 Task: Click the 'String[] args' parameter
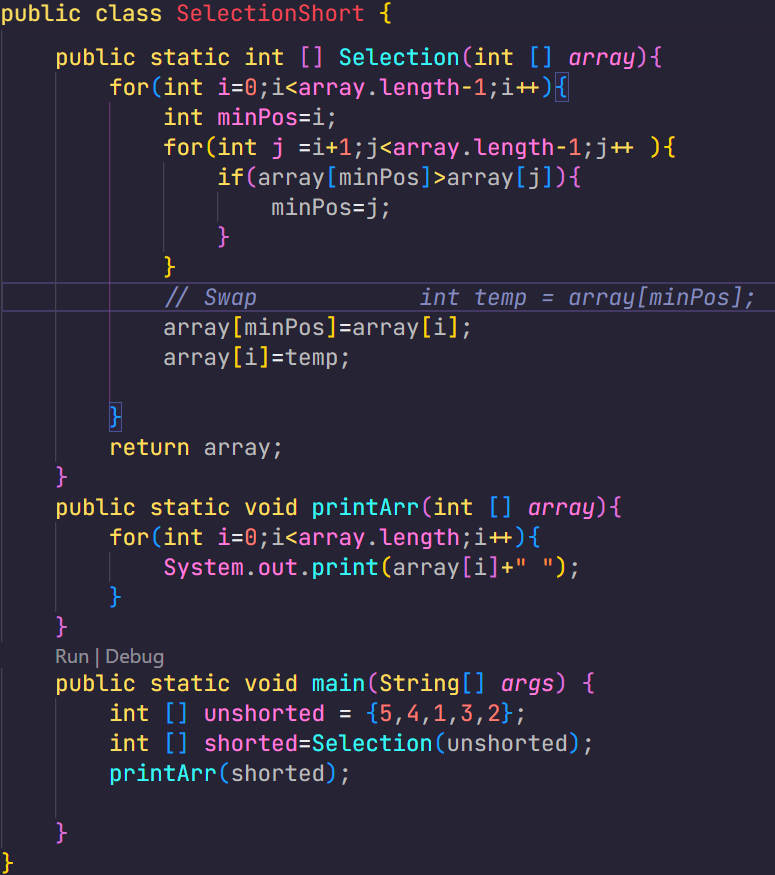tap(466, 684)
